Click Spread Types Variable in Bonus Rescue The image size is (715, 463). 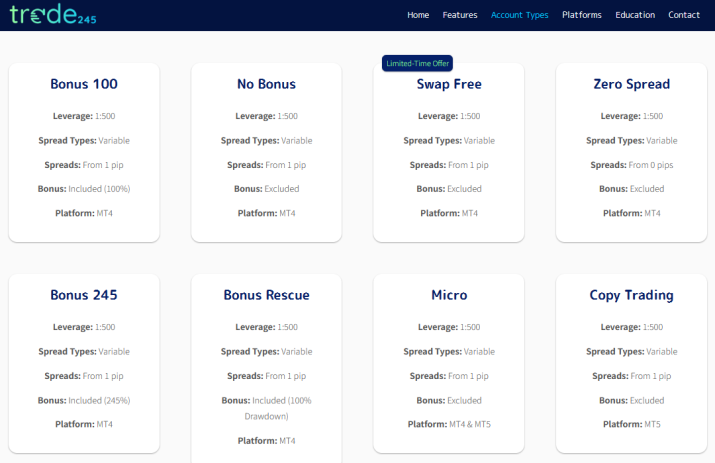[266, 352]
